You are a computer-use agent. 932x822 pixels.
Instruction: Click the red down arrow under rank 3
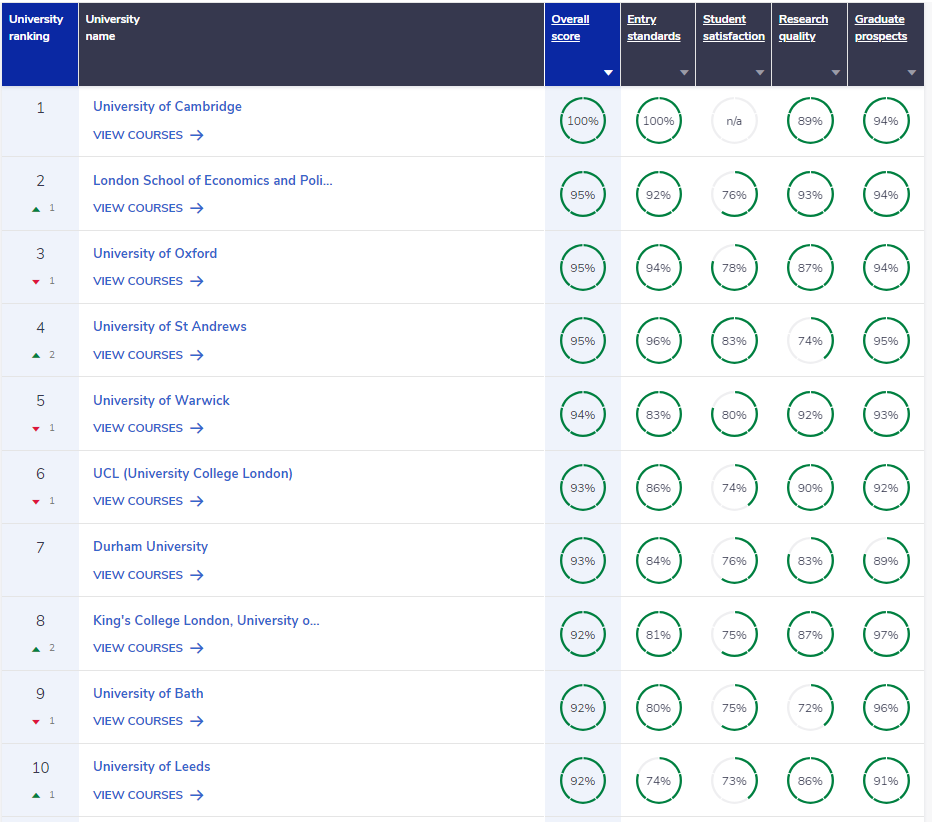coord(36,282)
